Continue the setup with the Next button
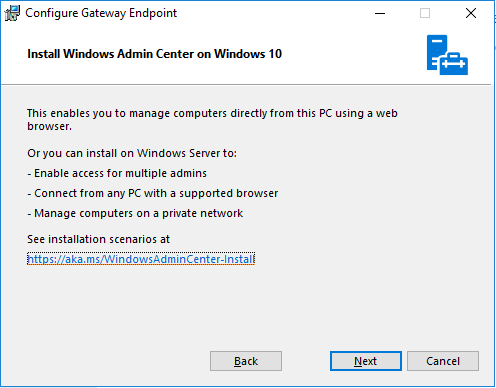The image size is (496, 388). coord(366,361)
